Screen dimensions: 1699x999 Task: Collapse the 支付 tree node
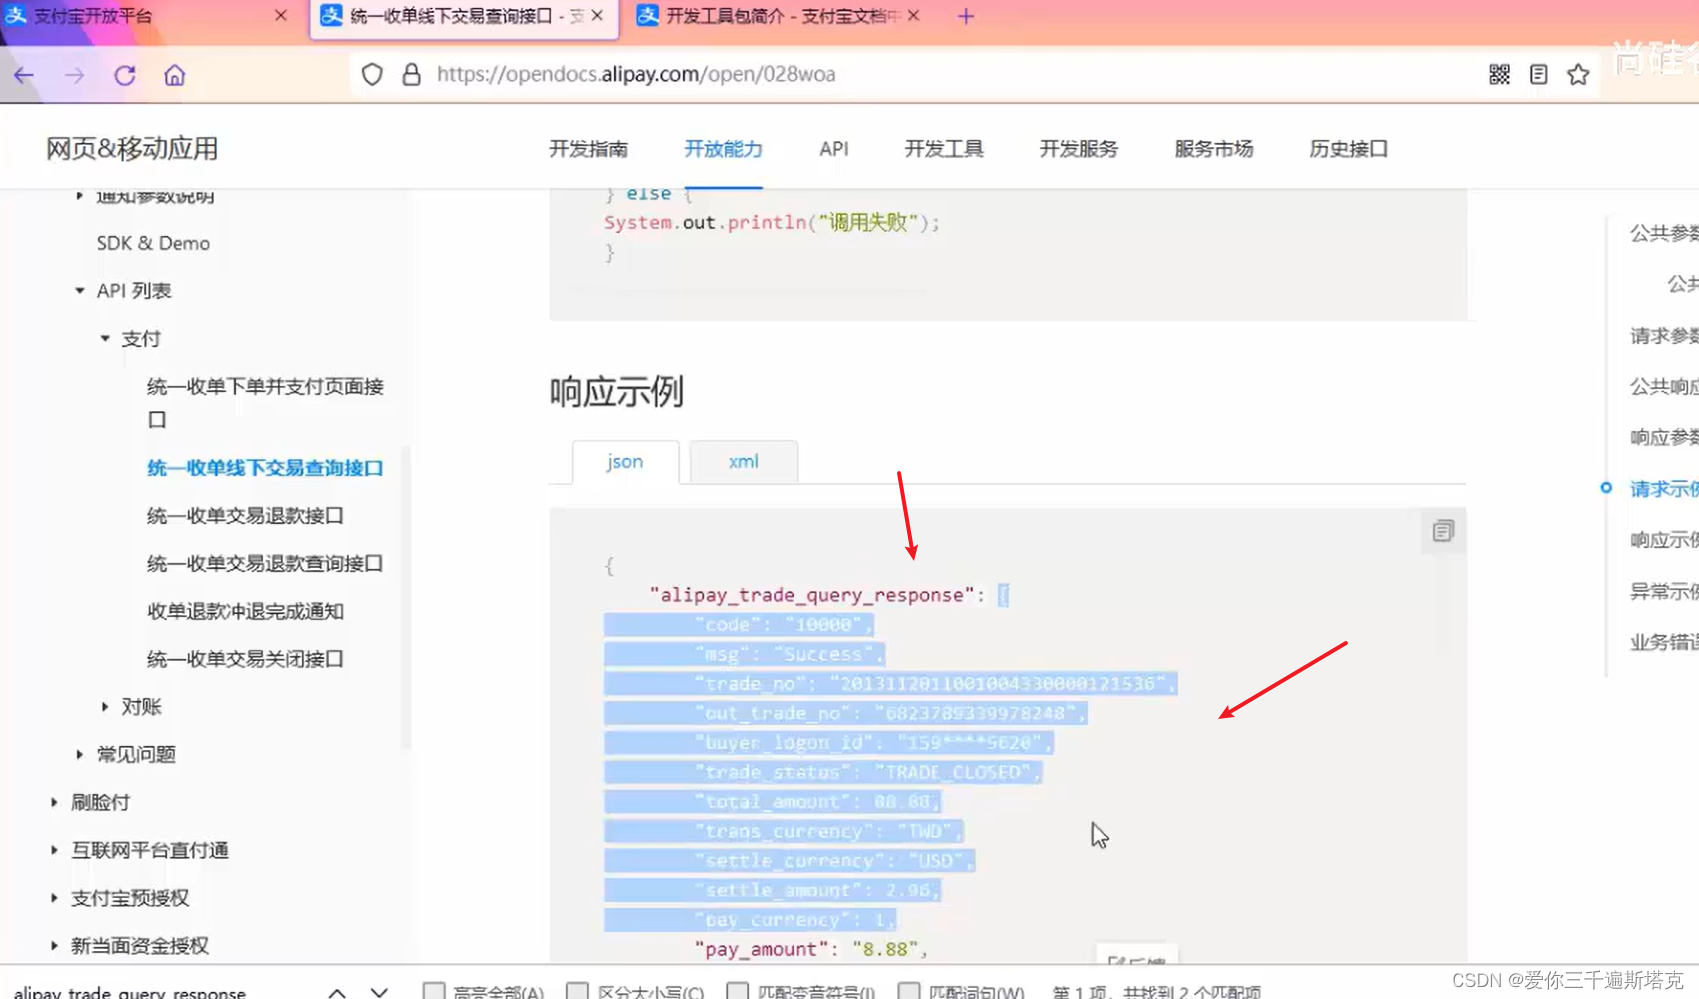[x=105, y=339]
